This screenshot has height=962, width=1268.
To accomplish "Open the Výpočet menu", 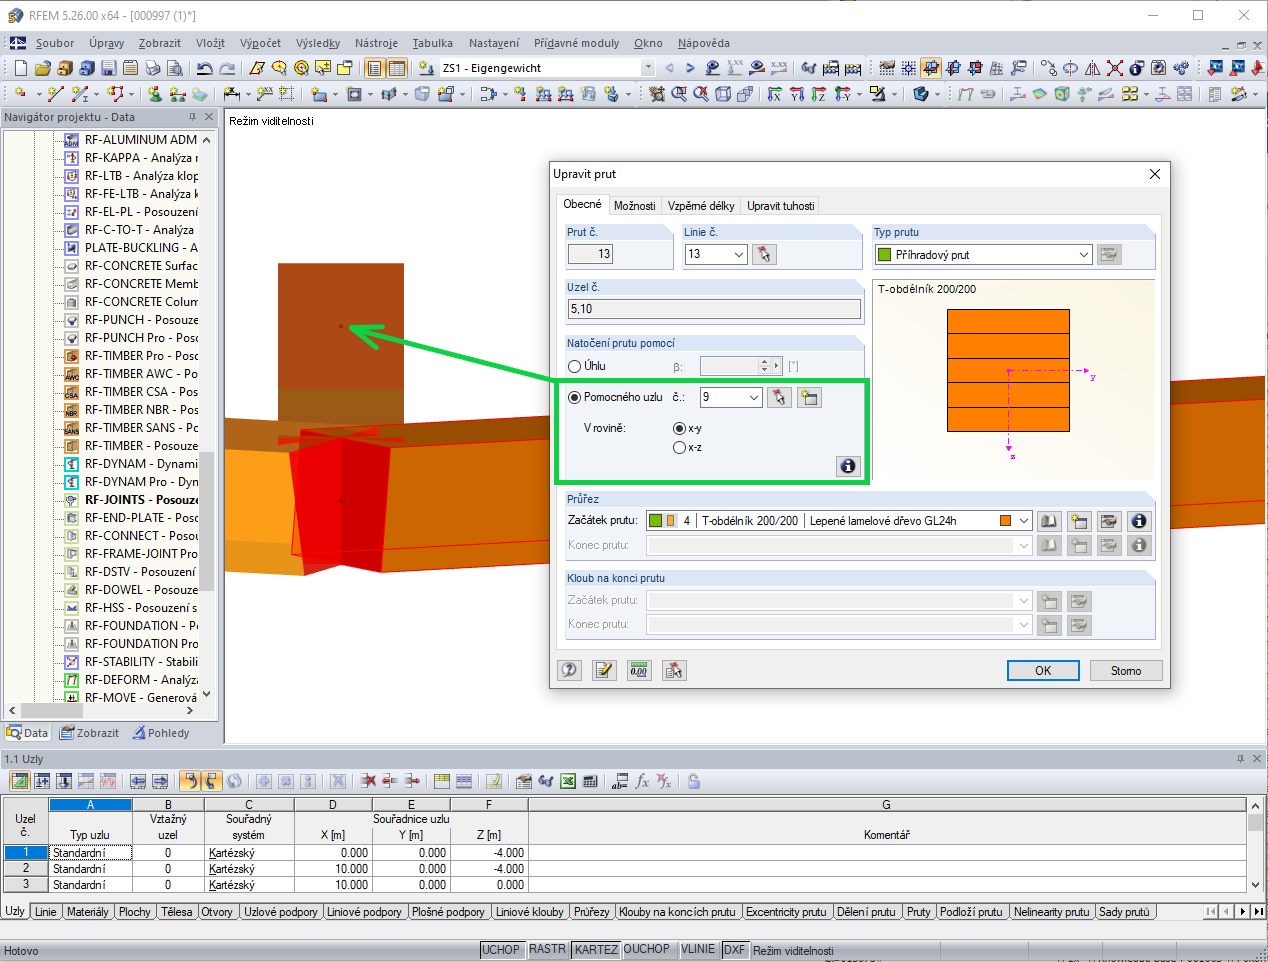I will point(260,43).
